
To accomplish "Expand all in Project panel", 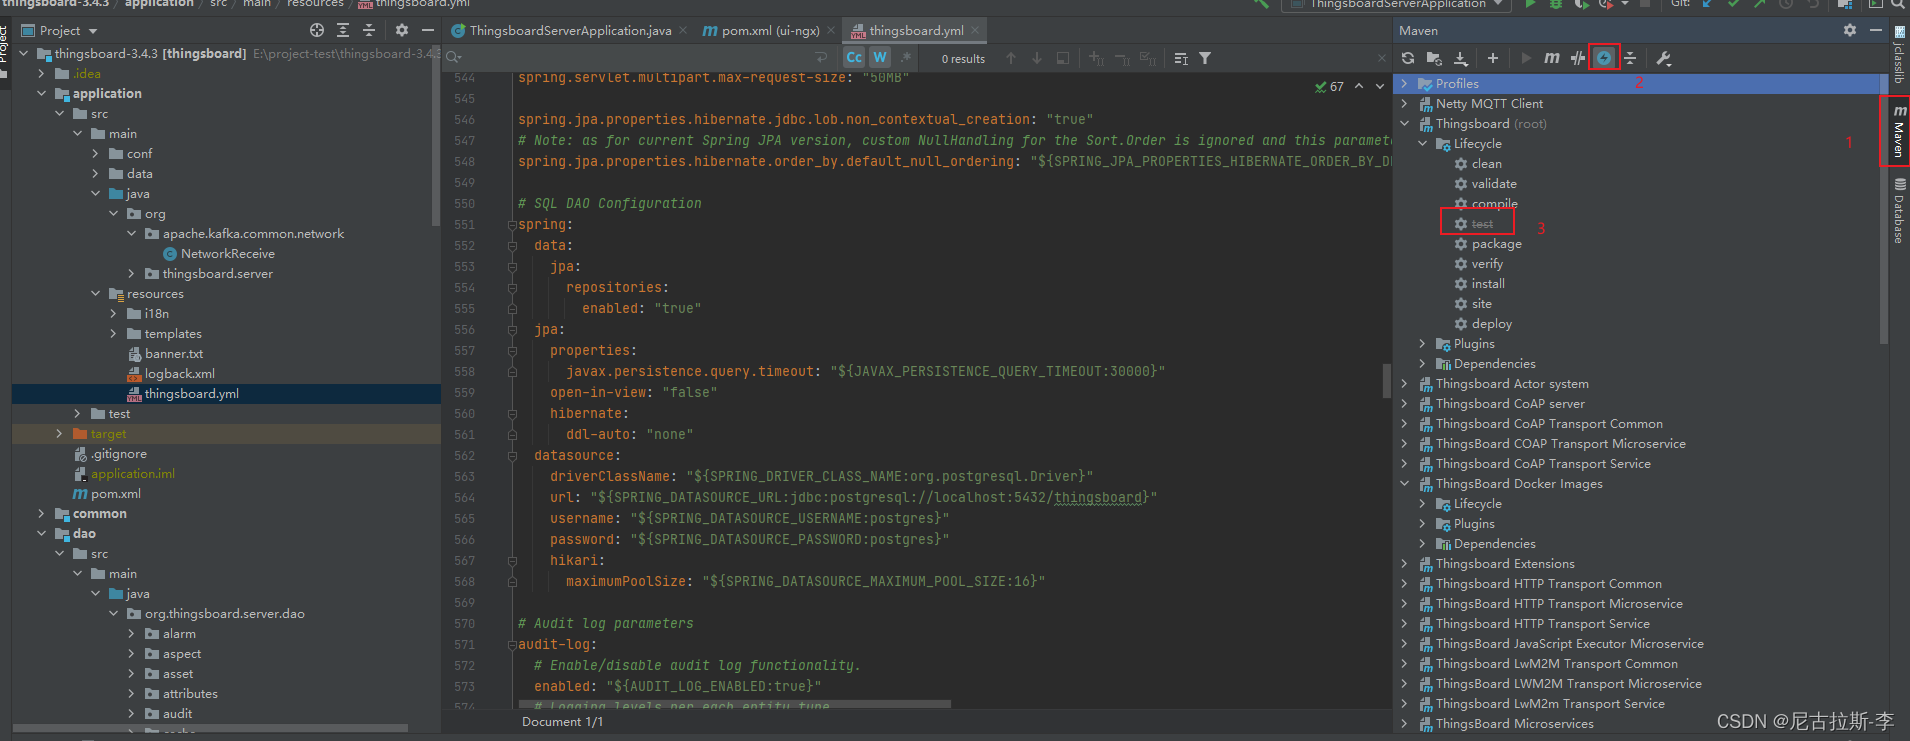I will click(343, 30).
